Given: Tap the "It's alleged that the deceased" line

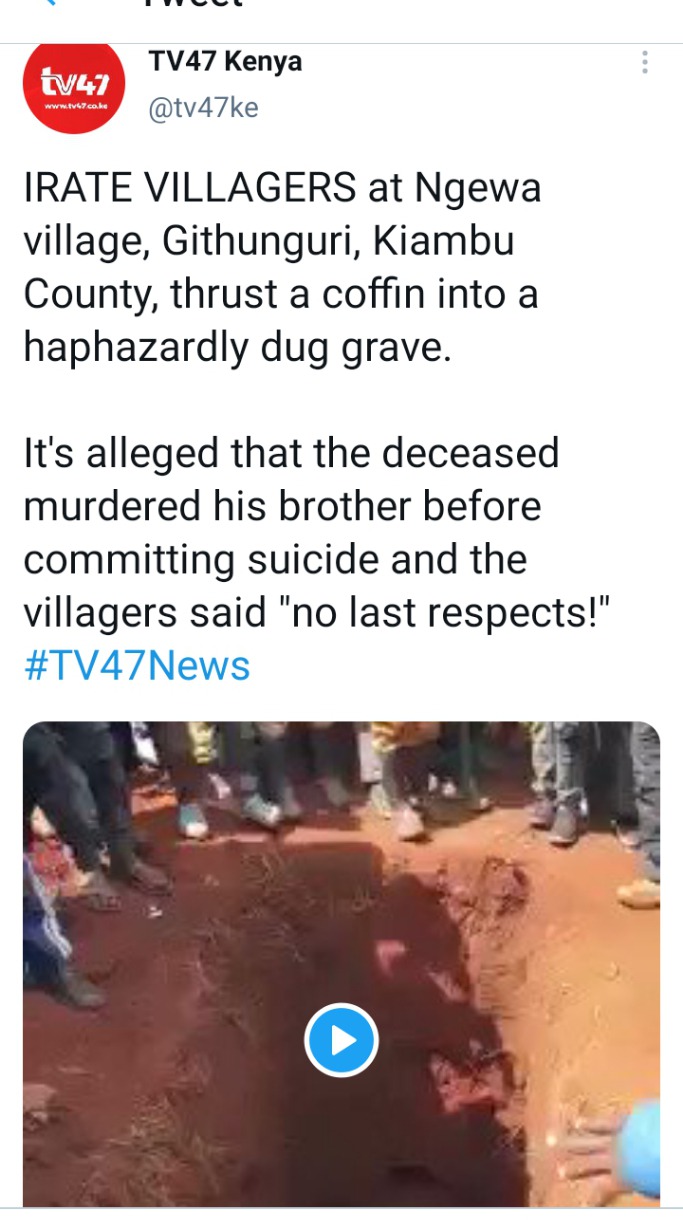Looking at the screenshot, I should tap(291, 453).
